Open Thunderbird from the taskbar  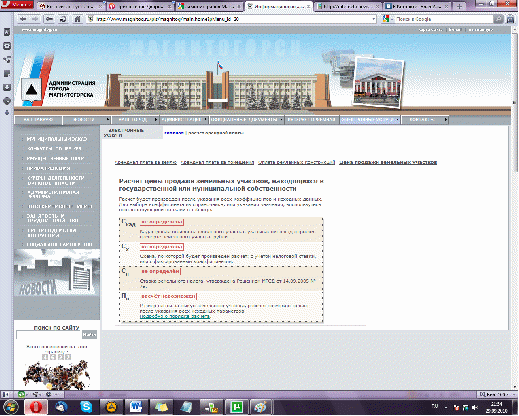click(x=61, y=407)
